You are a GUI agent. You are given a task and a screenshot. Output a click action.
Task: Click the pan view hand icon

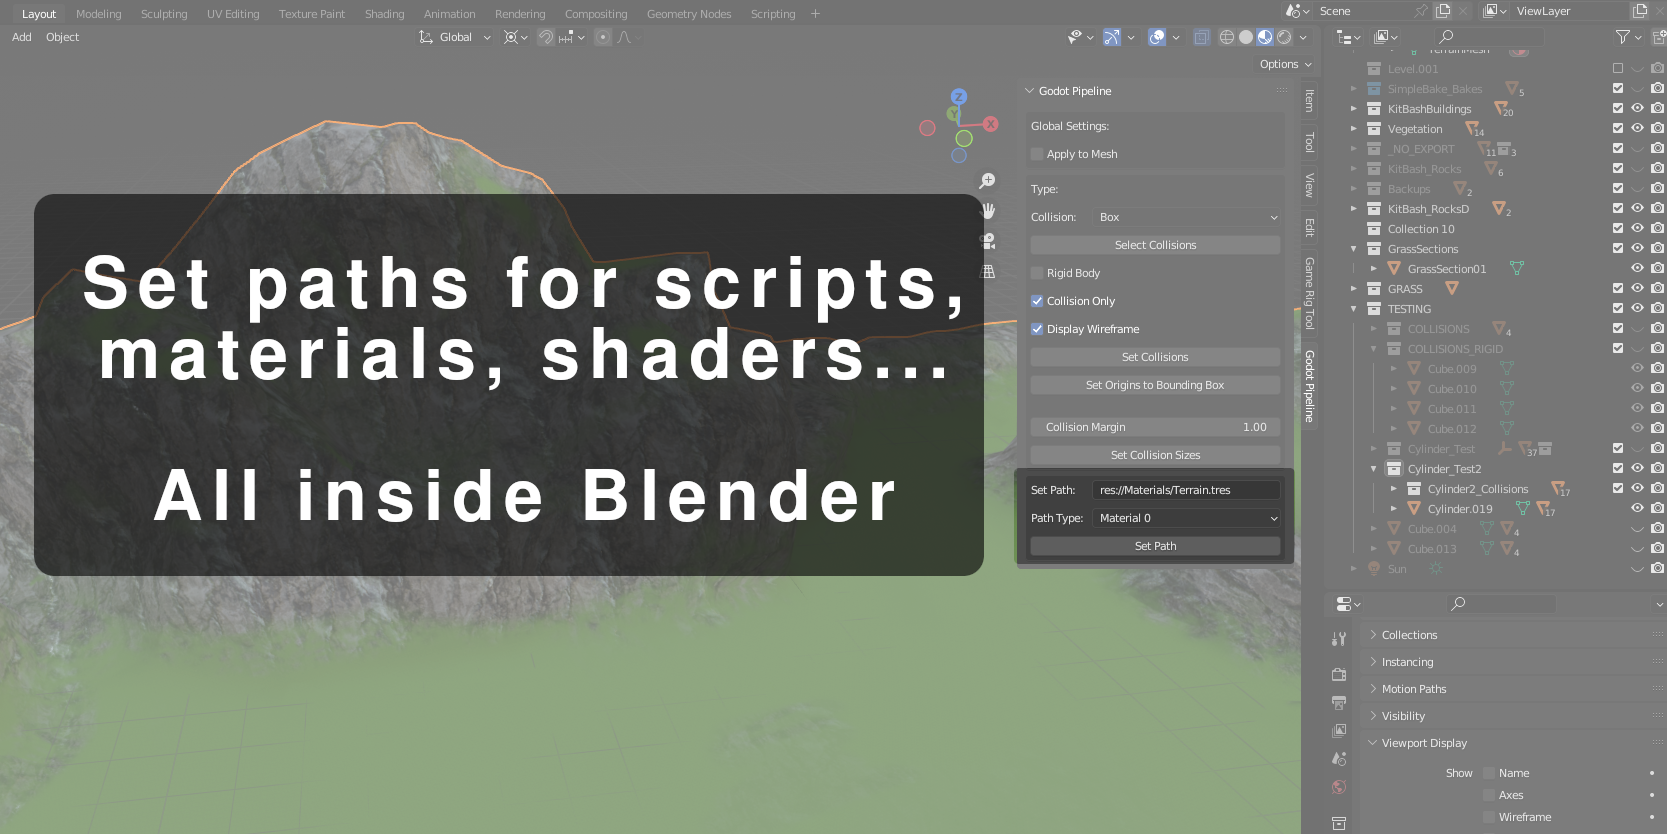pos(988,211)
